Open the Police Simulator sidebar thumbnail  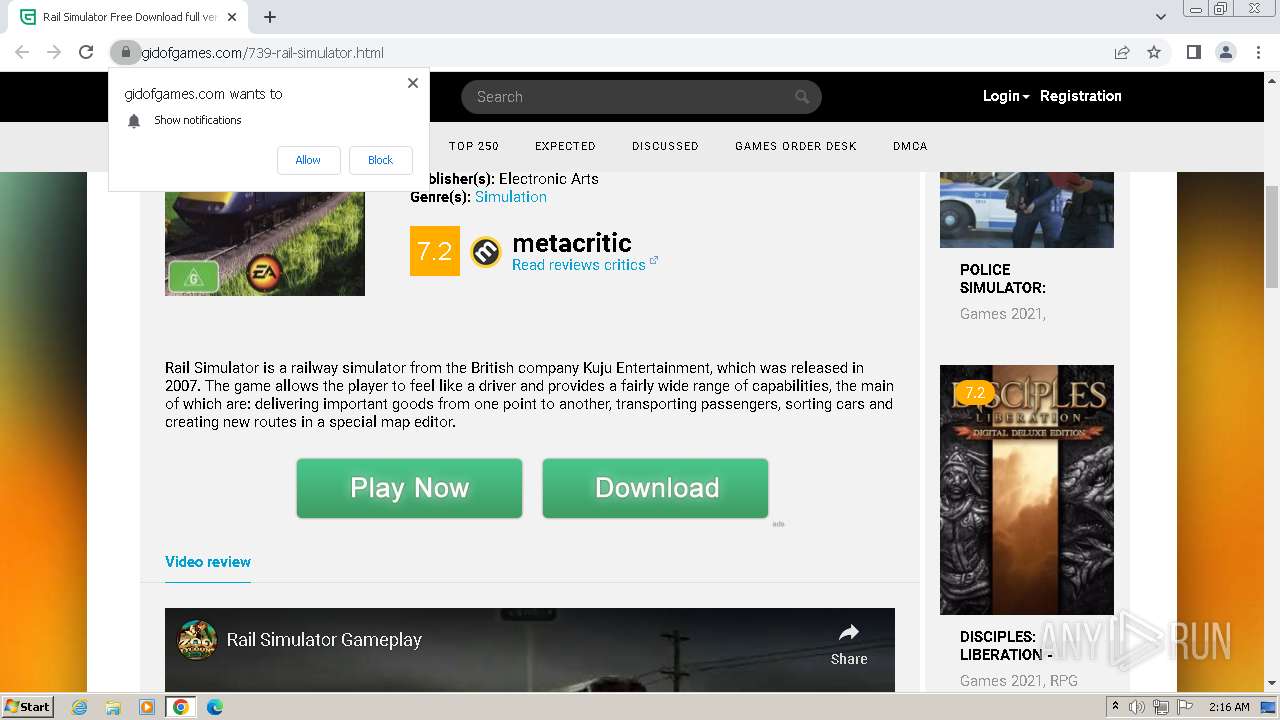(x=1027, y=210)
